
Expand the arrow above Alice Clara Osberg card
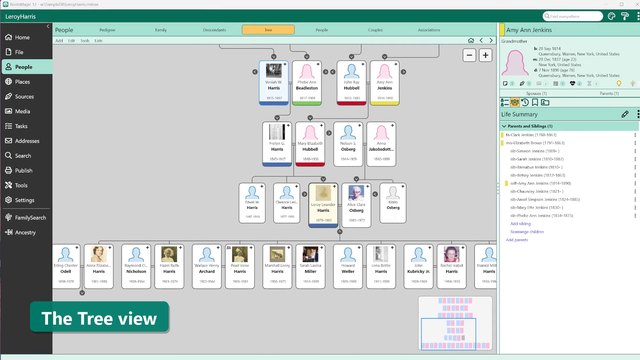pos(356,179)
